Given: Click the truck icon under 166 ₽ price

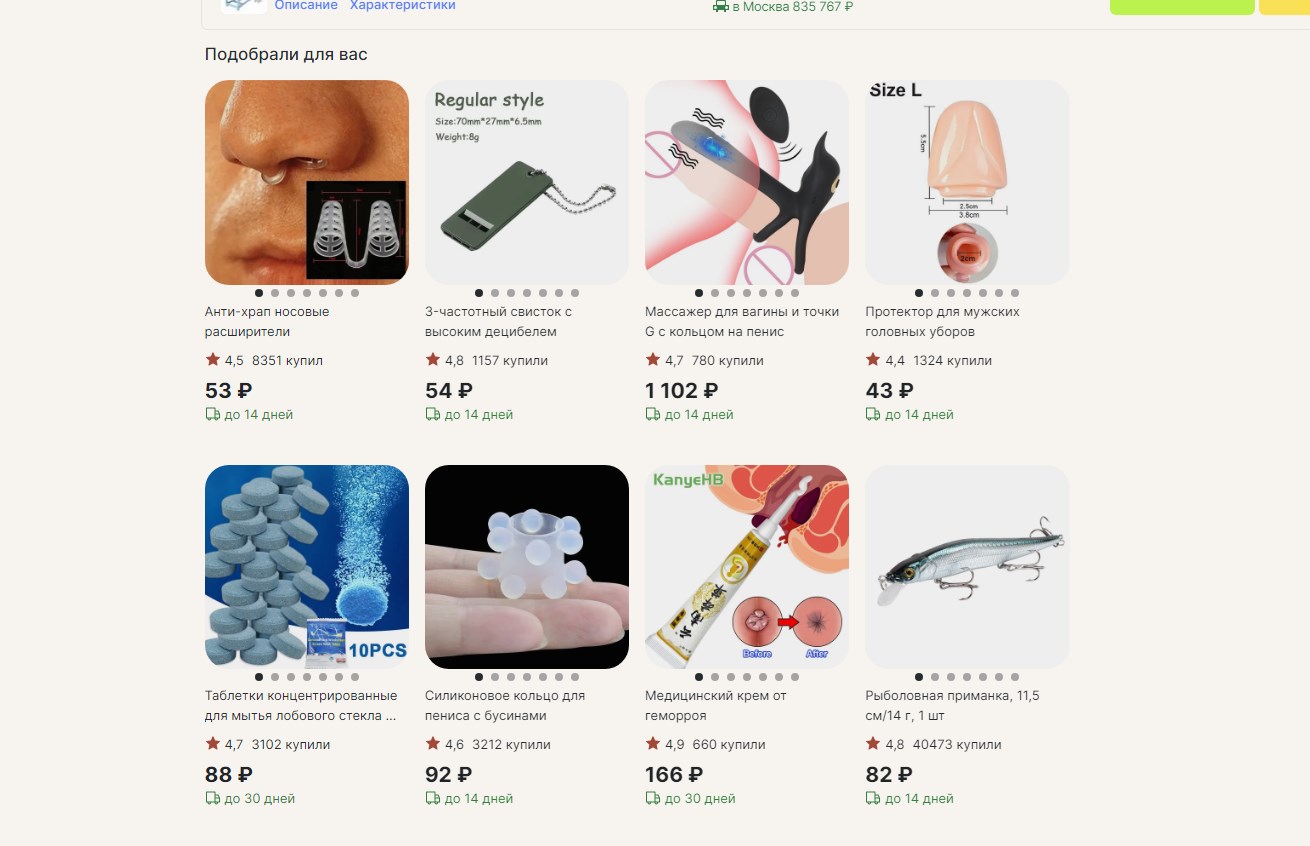Looking at the screenshot, I should tap(653, 798).
